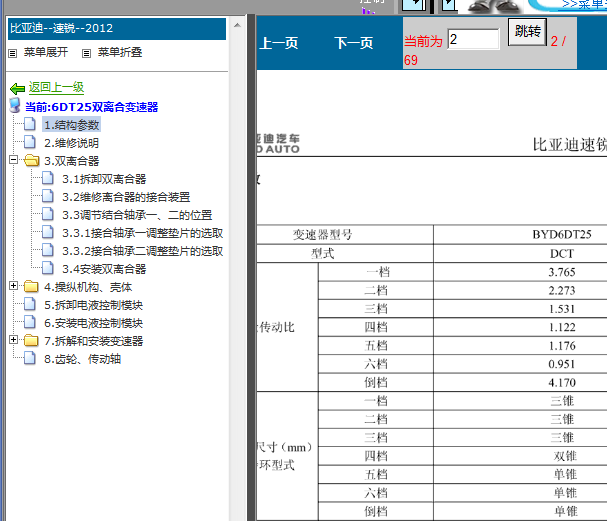
Task: Click the 2.273 gear ratio cell
Action: [x=562, y=290]
